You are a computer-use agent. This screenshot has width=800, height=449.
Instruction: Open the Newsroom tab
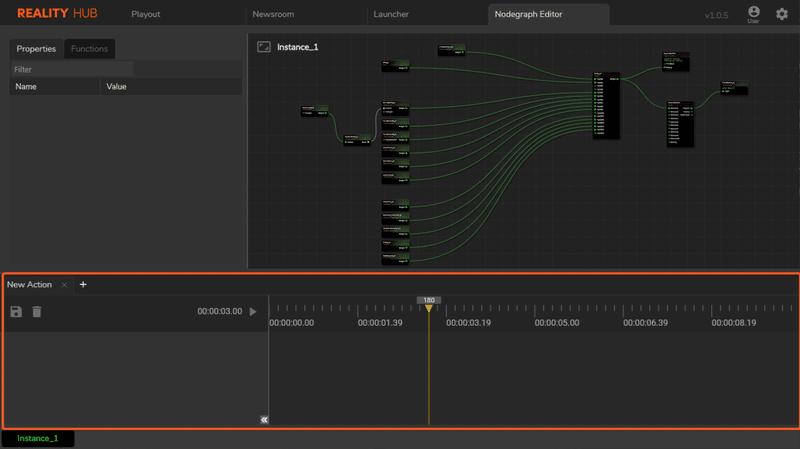[x=273, y=14]
